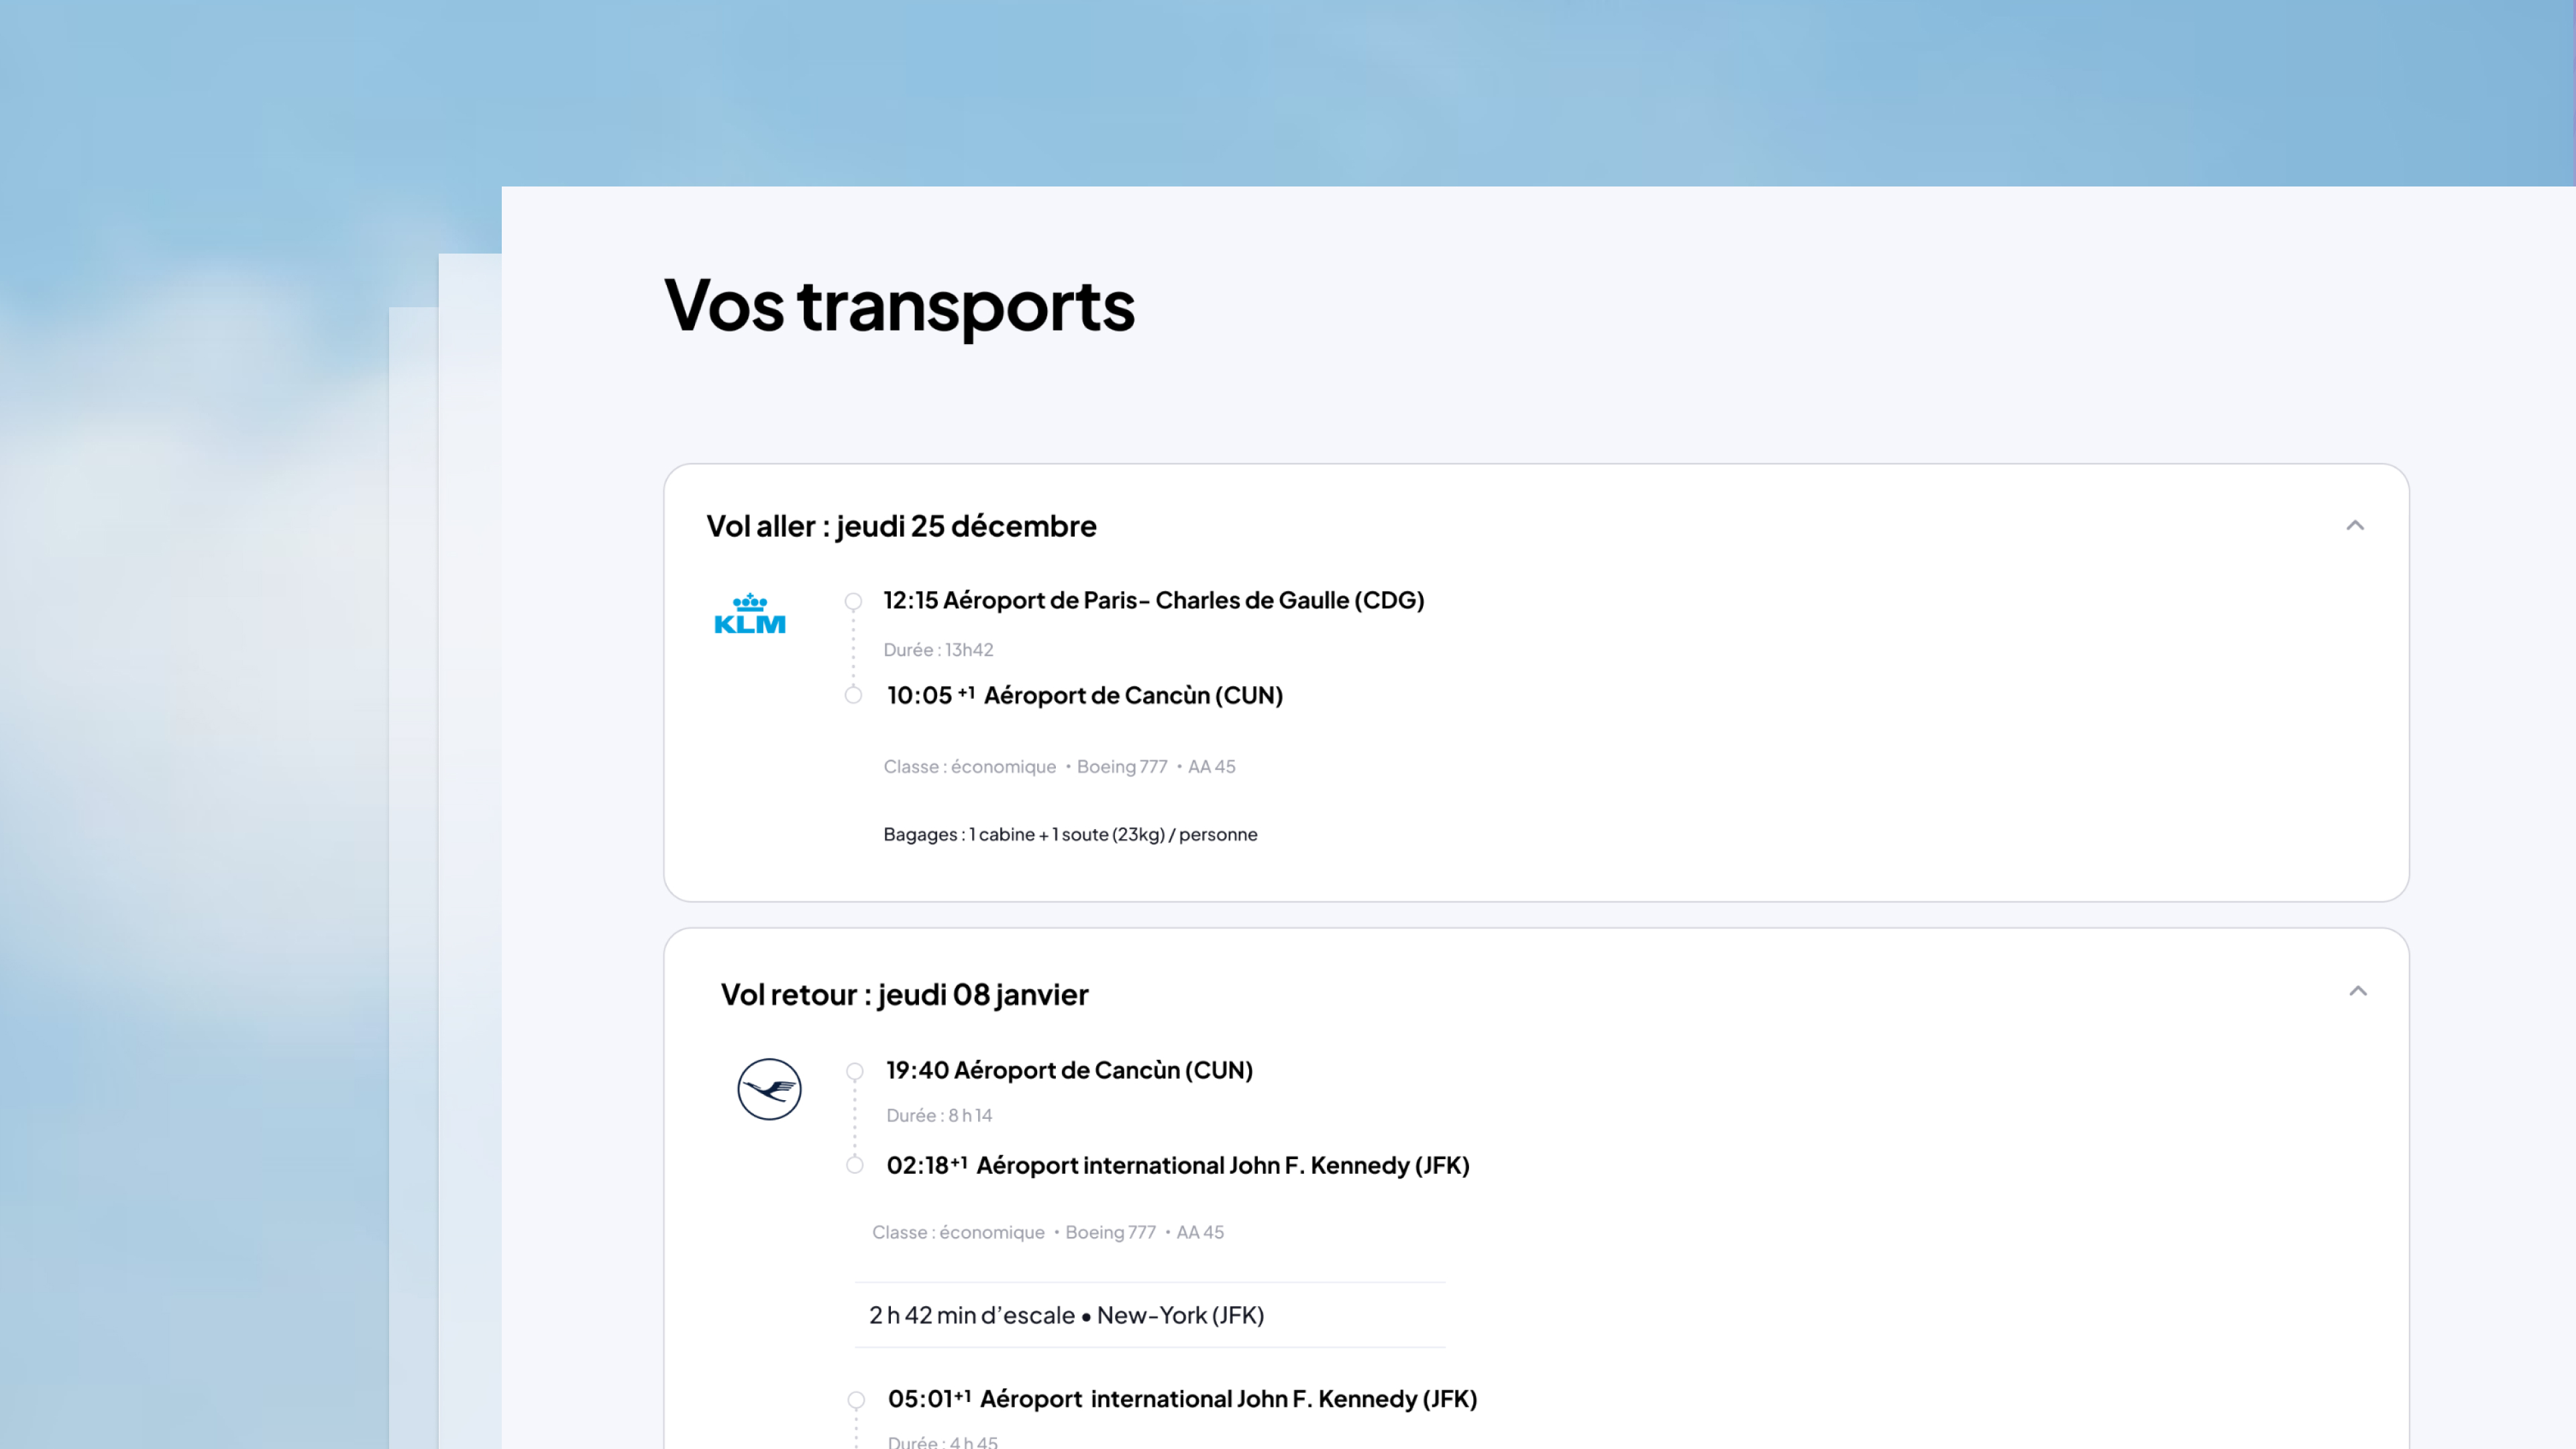Select the 19:40 Cancùn departure timeline circle
Screen dimensions: 2576x1449
[855, 1071]
